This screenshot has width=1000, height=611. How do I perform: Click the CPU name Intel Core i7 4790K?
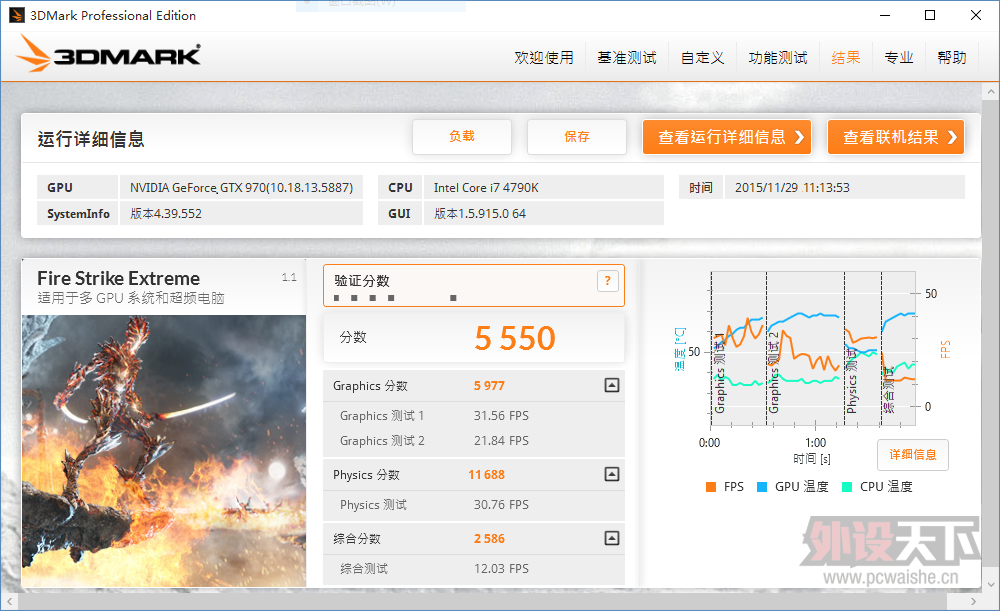tap(543, 188)
